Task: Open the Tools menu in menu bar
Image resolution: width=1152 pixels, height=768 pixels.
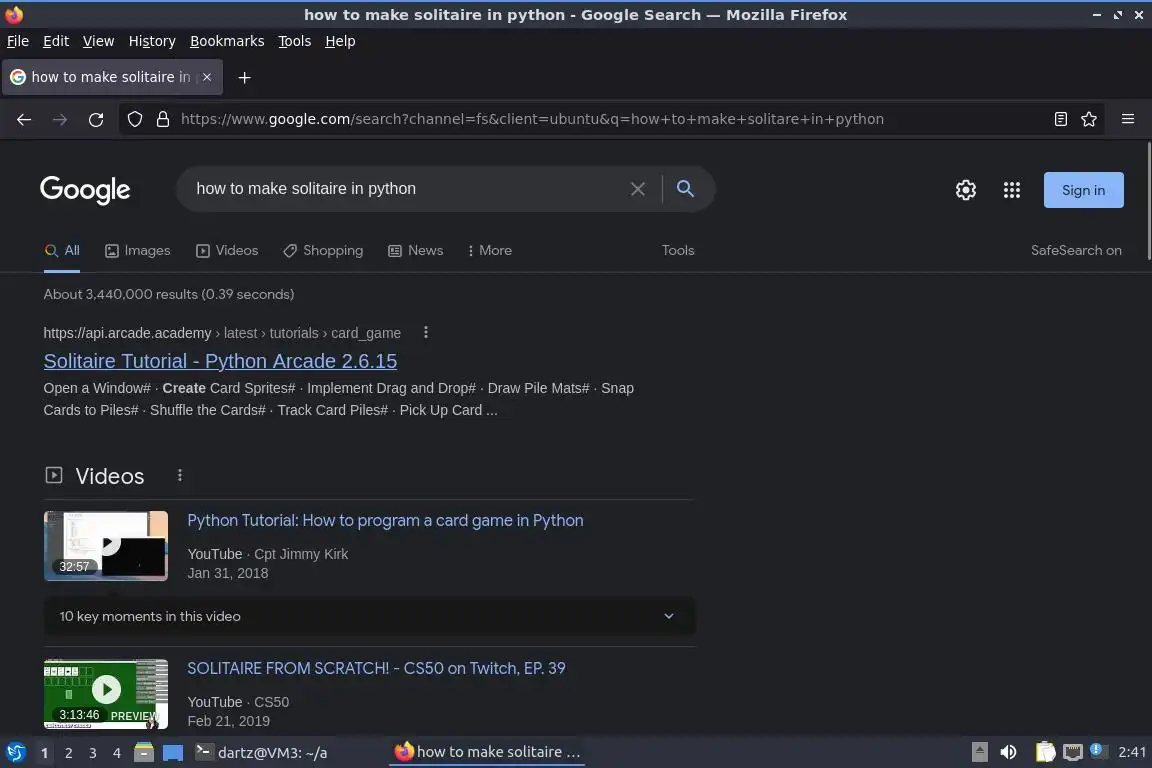Action: [x=295, y=41]
